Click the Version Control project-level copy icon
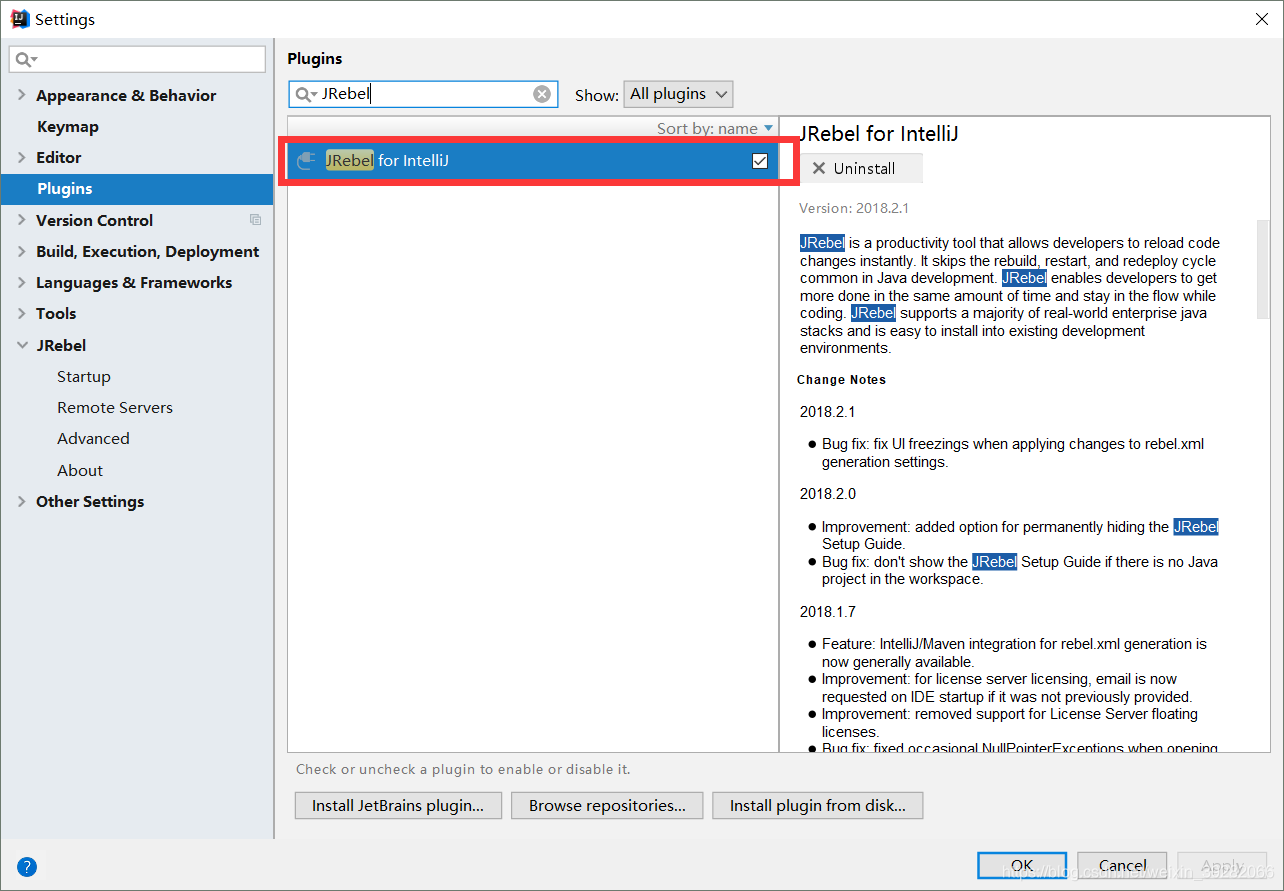The width and height of the screenshot is (1284, 891). [x=256, y=220]
